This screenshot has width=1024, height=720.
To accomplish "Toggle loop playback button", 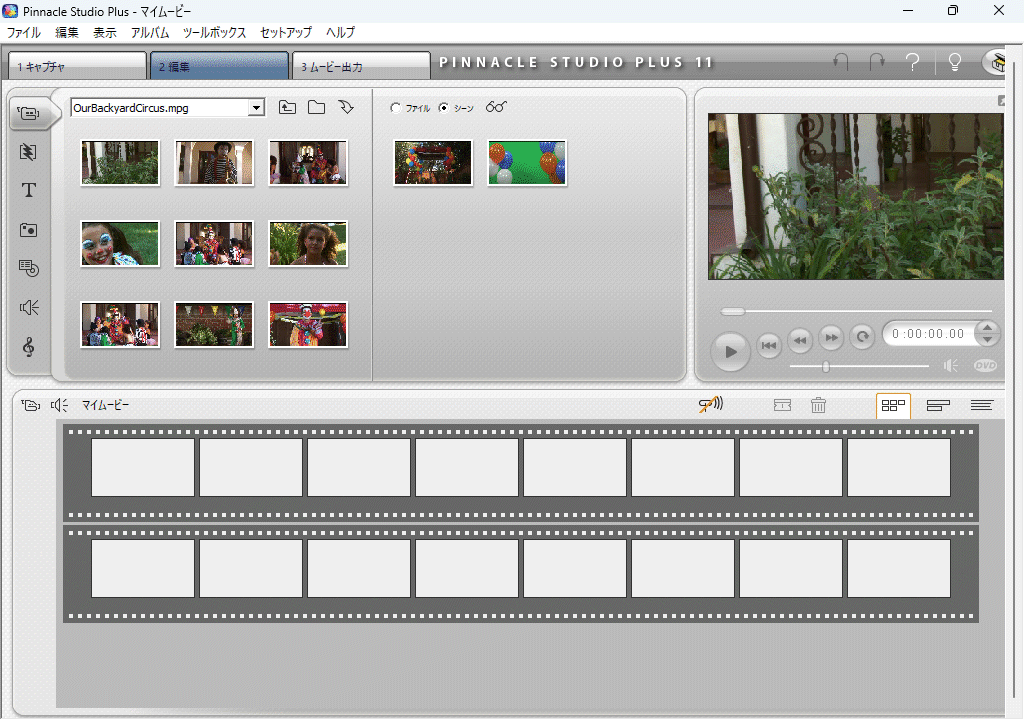I will click(x=863, y=337).
